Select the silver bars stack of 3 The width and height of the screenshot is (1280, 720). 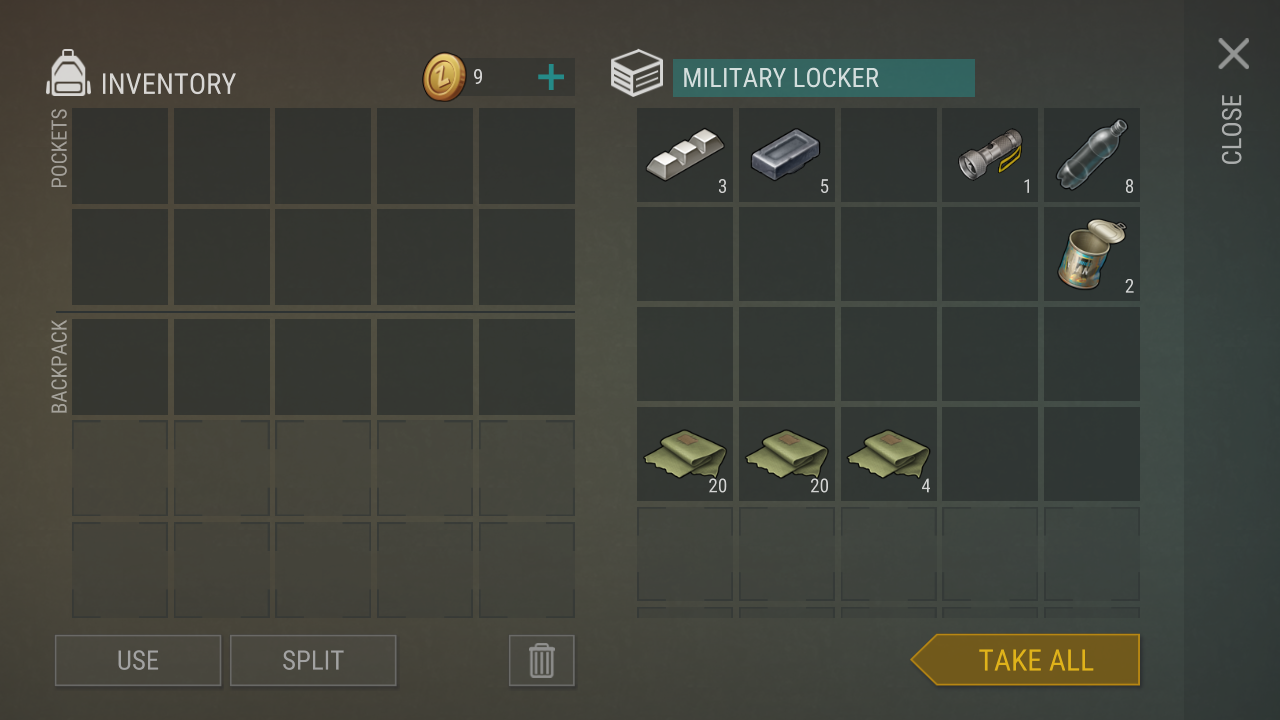point(685,155)
